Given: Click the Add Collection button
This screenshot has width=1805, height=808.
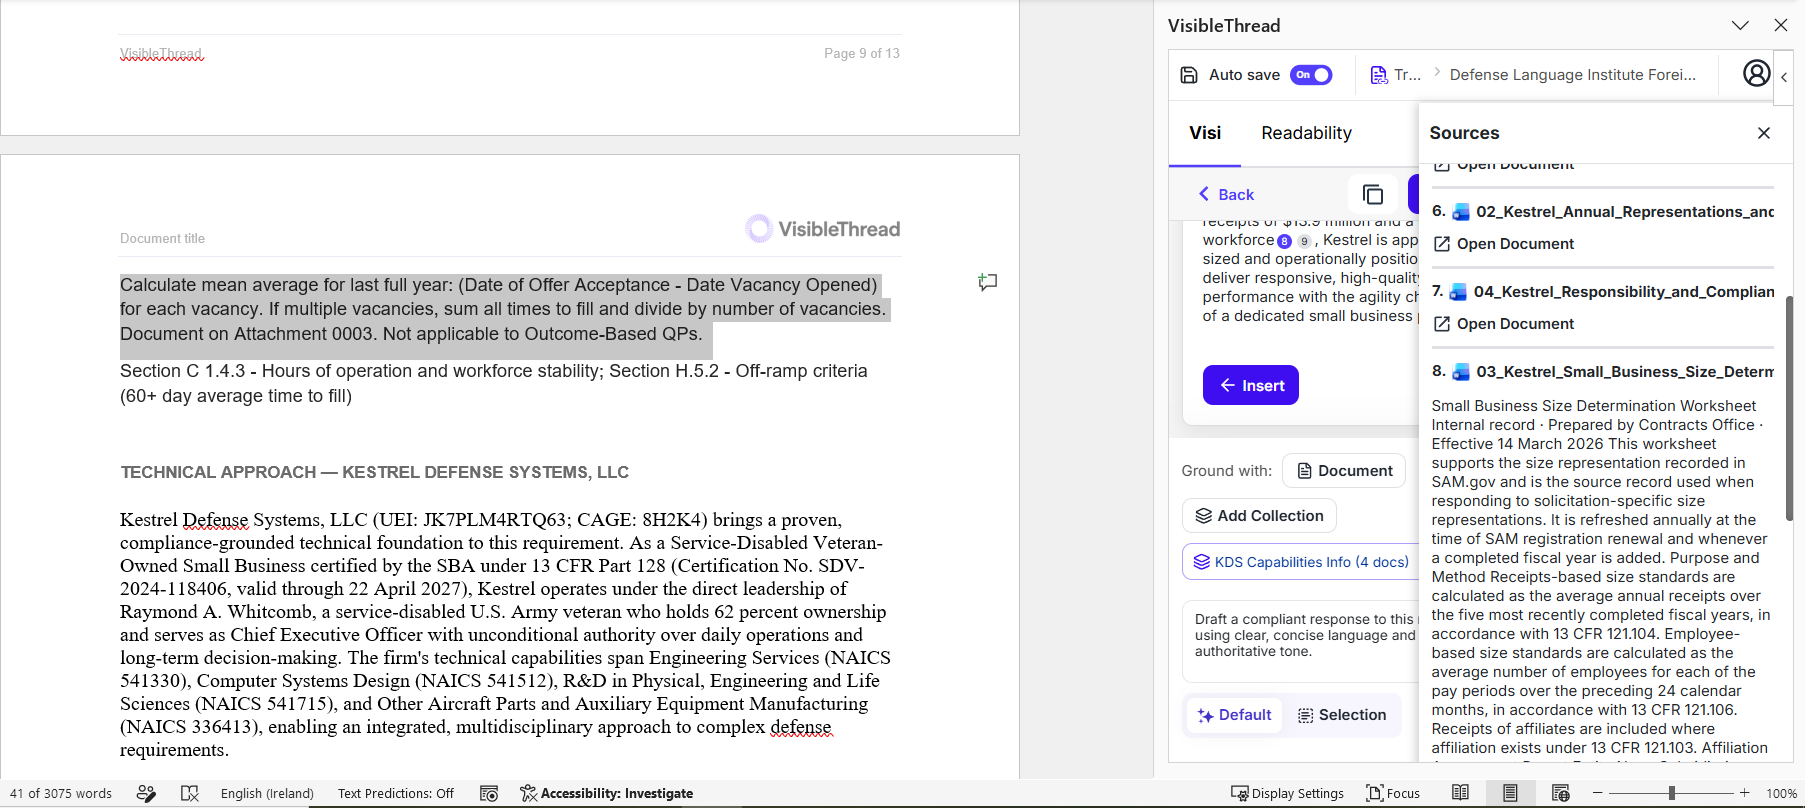Looking at the screenshot, I should point(1259,516).
